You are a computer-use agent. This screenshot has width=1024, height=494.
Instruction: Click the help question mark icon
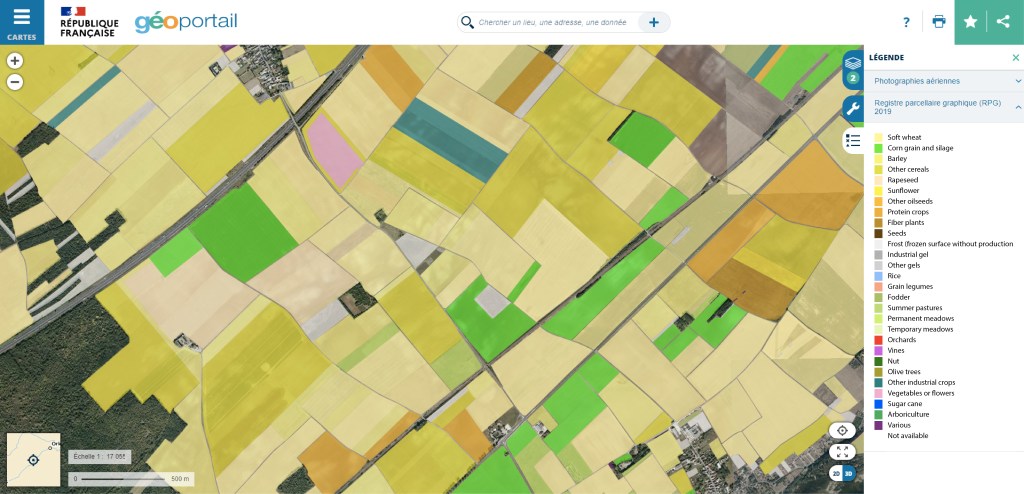906,22
